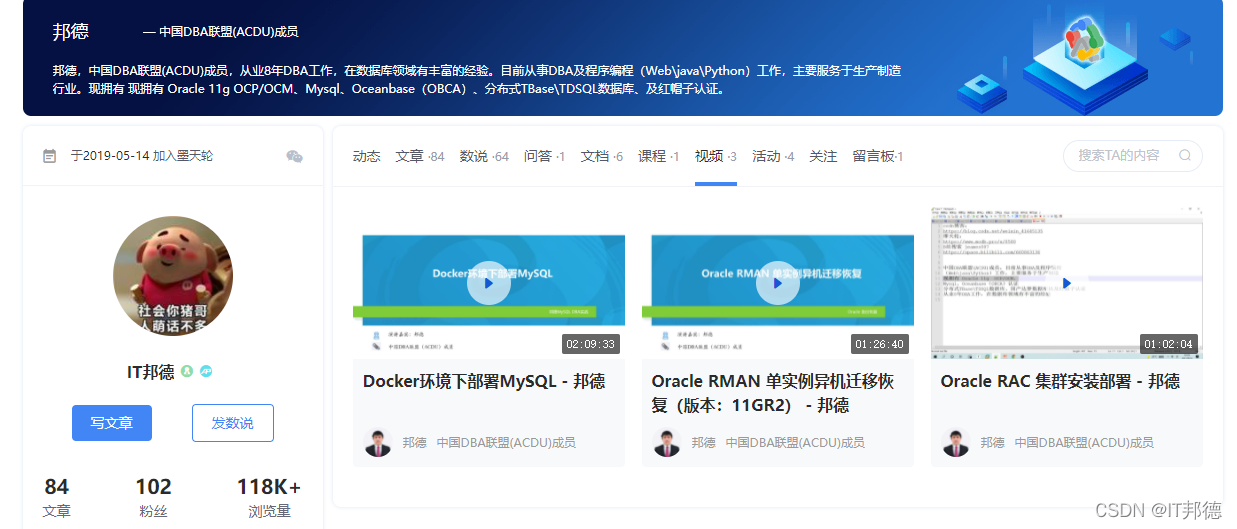Play the Oracle RMAN 单实例异机迁移恢复 video
Image resolution: width=1237 pixels, height=529 pixels.
point(777,282)
